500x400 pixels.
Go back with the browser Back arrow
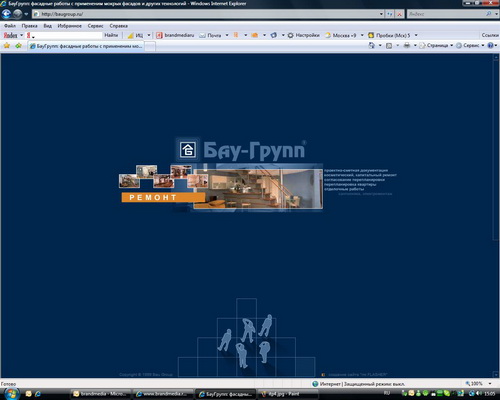point(6,14)
